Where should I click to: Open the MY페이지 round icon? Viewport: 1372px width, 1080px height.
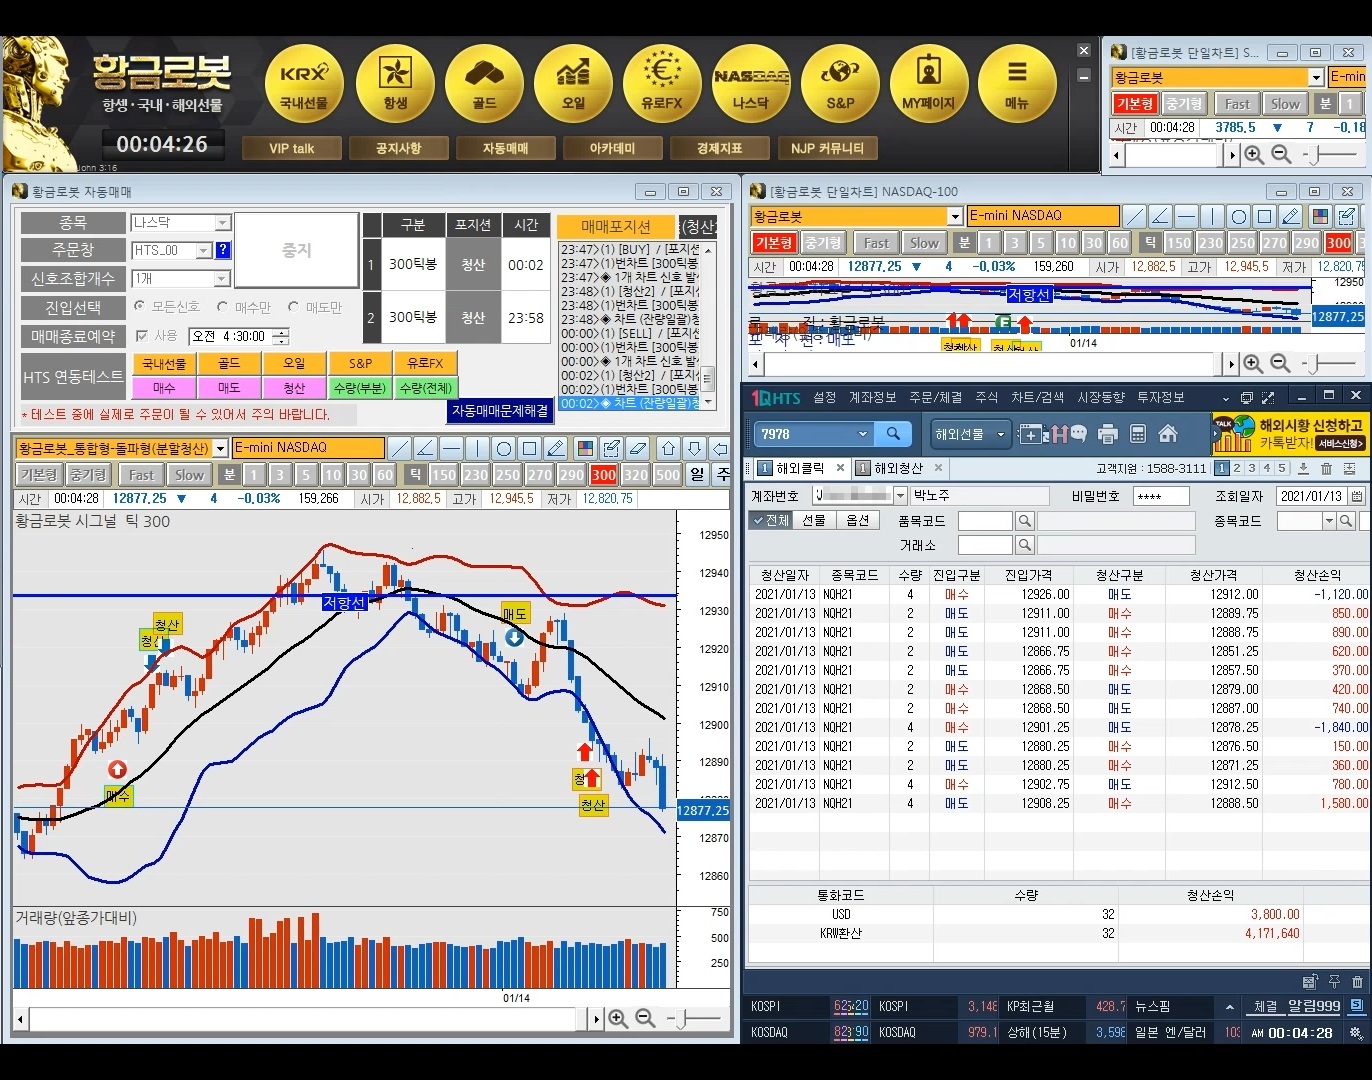(929, 84)
